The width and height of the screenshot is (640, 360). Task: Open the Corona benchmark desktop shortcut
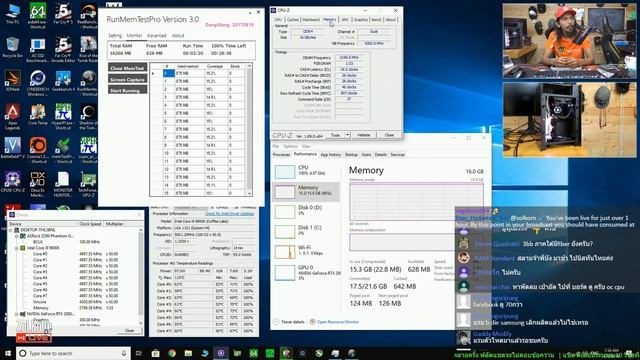point(38,150)
